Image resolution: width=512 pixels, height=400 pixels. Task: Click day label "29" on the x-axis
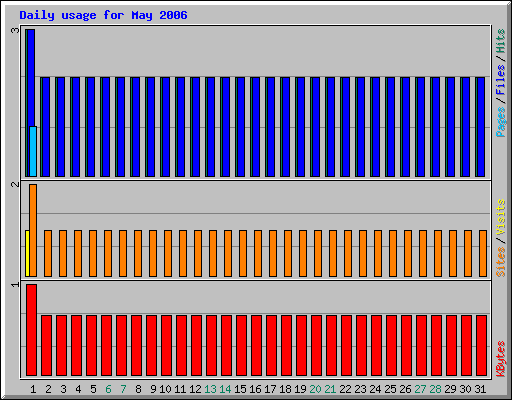click(450, 389)
